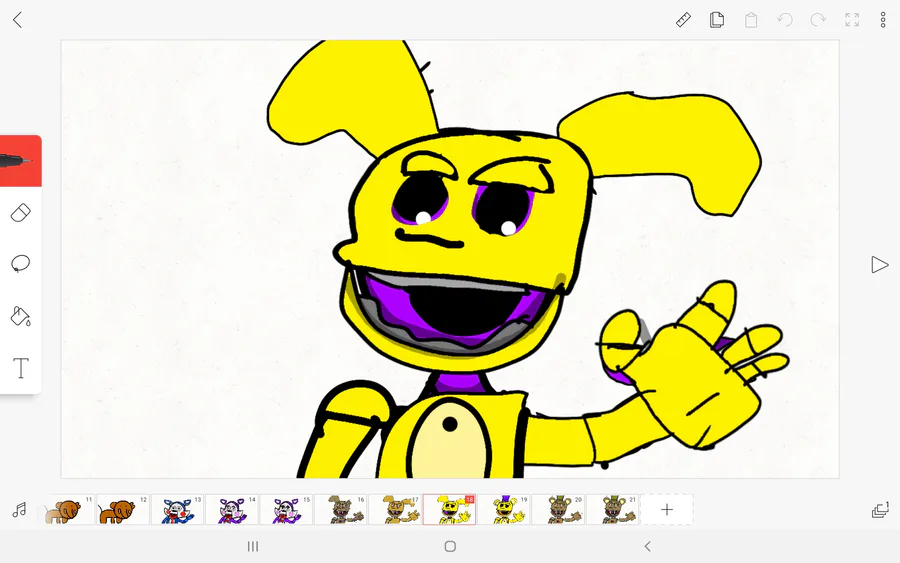The image size is (900, 563).
Task: Open the audio music track panel
Action: point(20,510)
